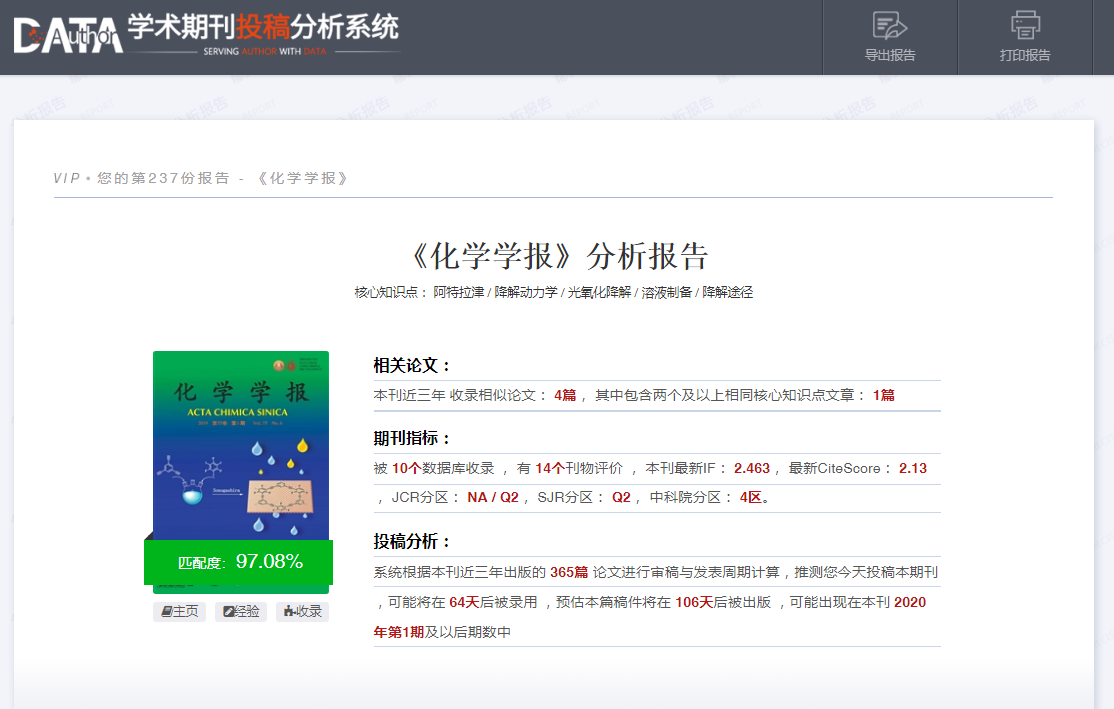Select the 光氧化降解 knowledge point

pyautogui.click(x=599, y=292)
